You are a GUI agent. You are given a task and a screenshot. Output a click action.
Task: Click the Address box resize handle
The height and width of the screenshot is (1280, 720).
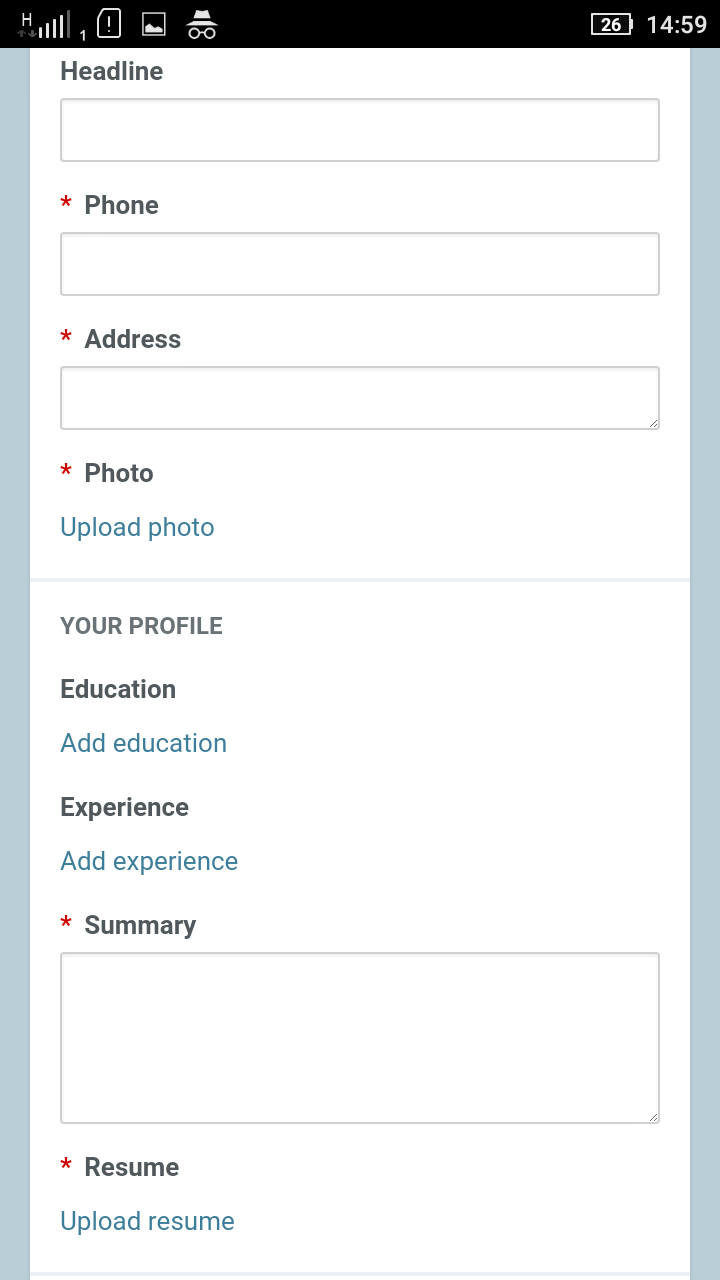[x=652, y=422]
